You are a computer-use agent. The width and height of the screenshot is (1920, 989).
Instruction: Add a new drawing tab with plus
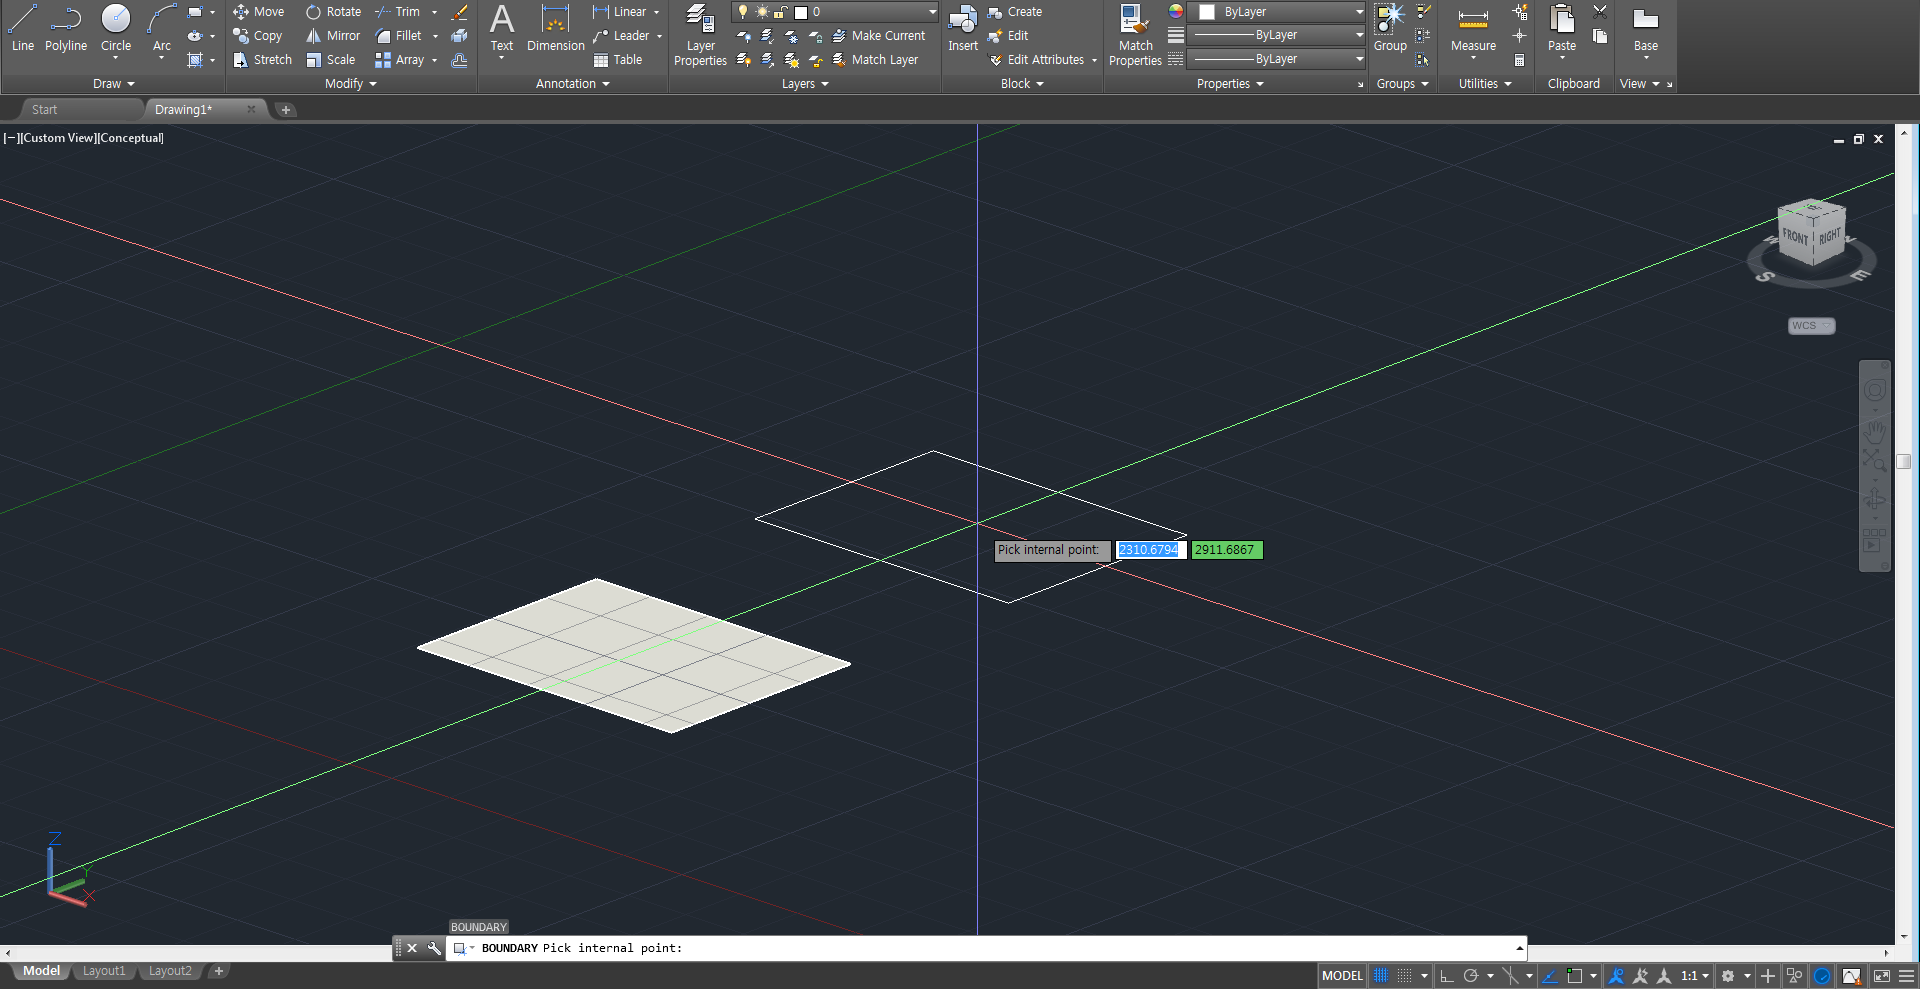pos(286,110)
